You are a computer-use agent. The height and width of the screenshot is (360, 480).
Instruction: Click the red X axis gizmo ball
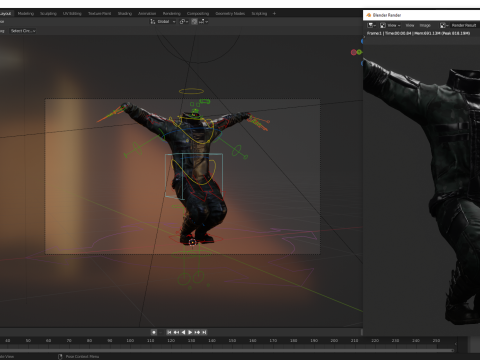click(354, 52)
